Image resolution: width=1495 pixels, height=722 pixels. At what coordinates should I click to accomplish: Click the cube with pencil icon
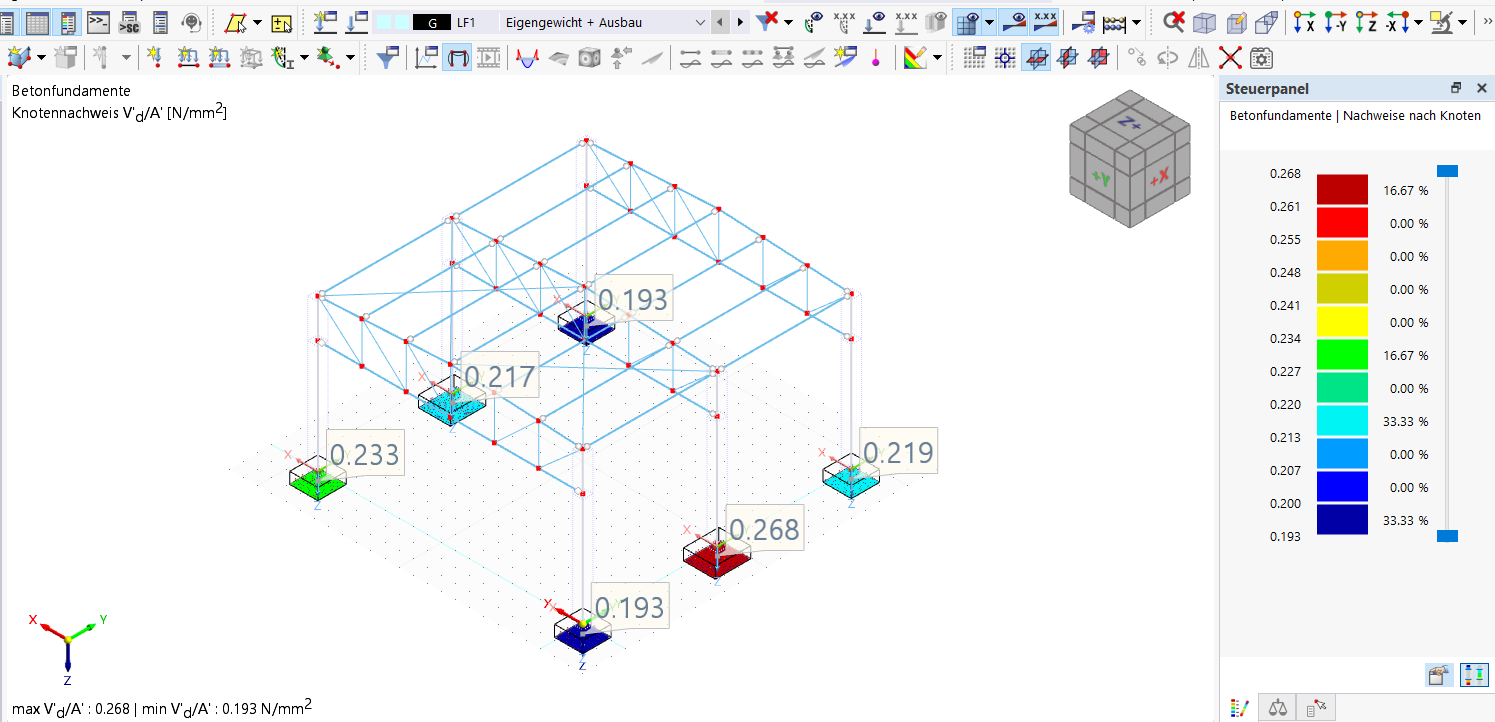tap(1236, 21)
